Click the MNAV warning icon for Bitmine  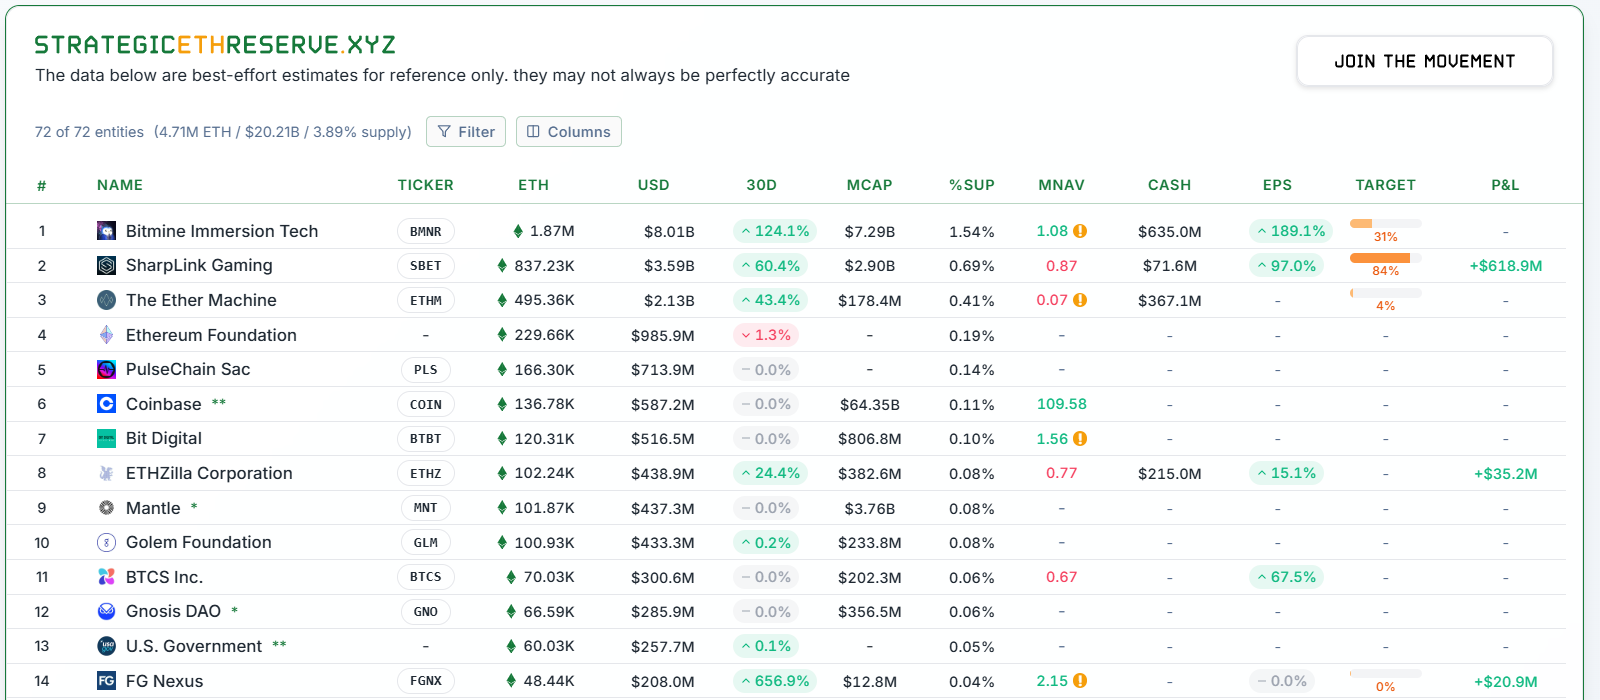1080,231
